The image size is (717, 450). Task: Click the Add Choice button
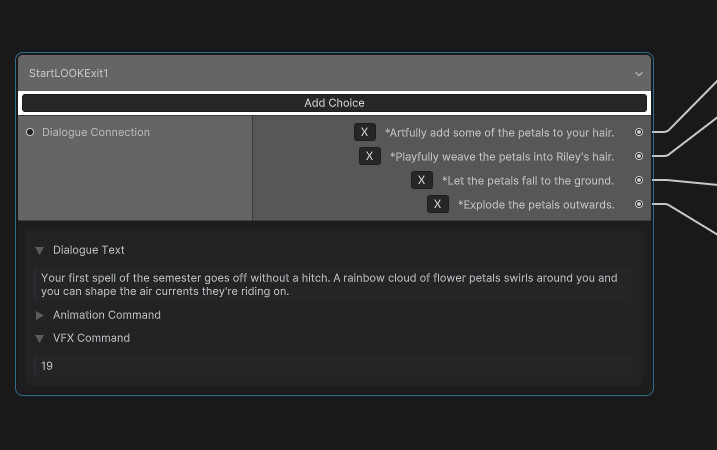334,103
